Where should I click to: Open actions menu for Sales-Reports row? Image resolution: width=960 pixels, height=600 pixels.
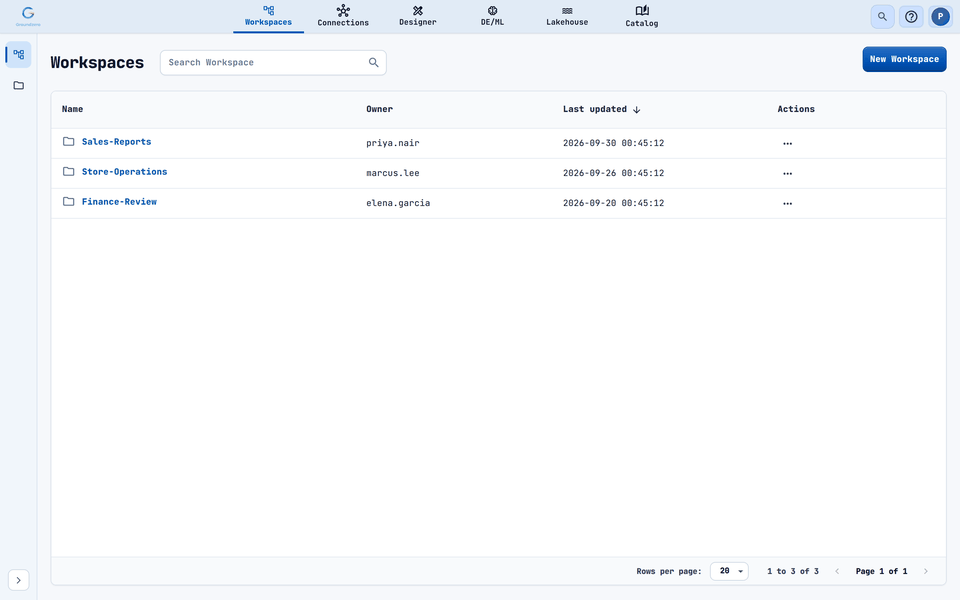787,143
